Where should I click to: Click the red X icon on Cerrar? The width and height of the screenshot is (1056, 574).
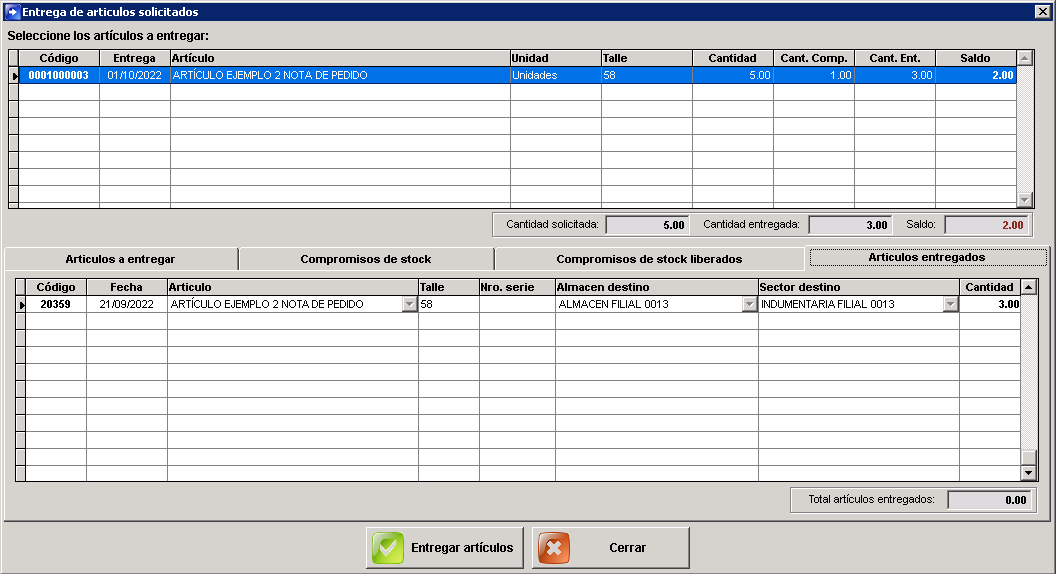point(554,548)
